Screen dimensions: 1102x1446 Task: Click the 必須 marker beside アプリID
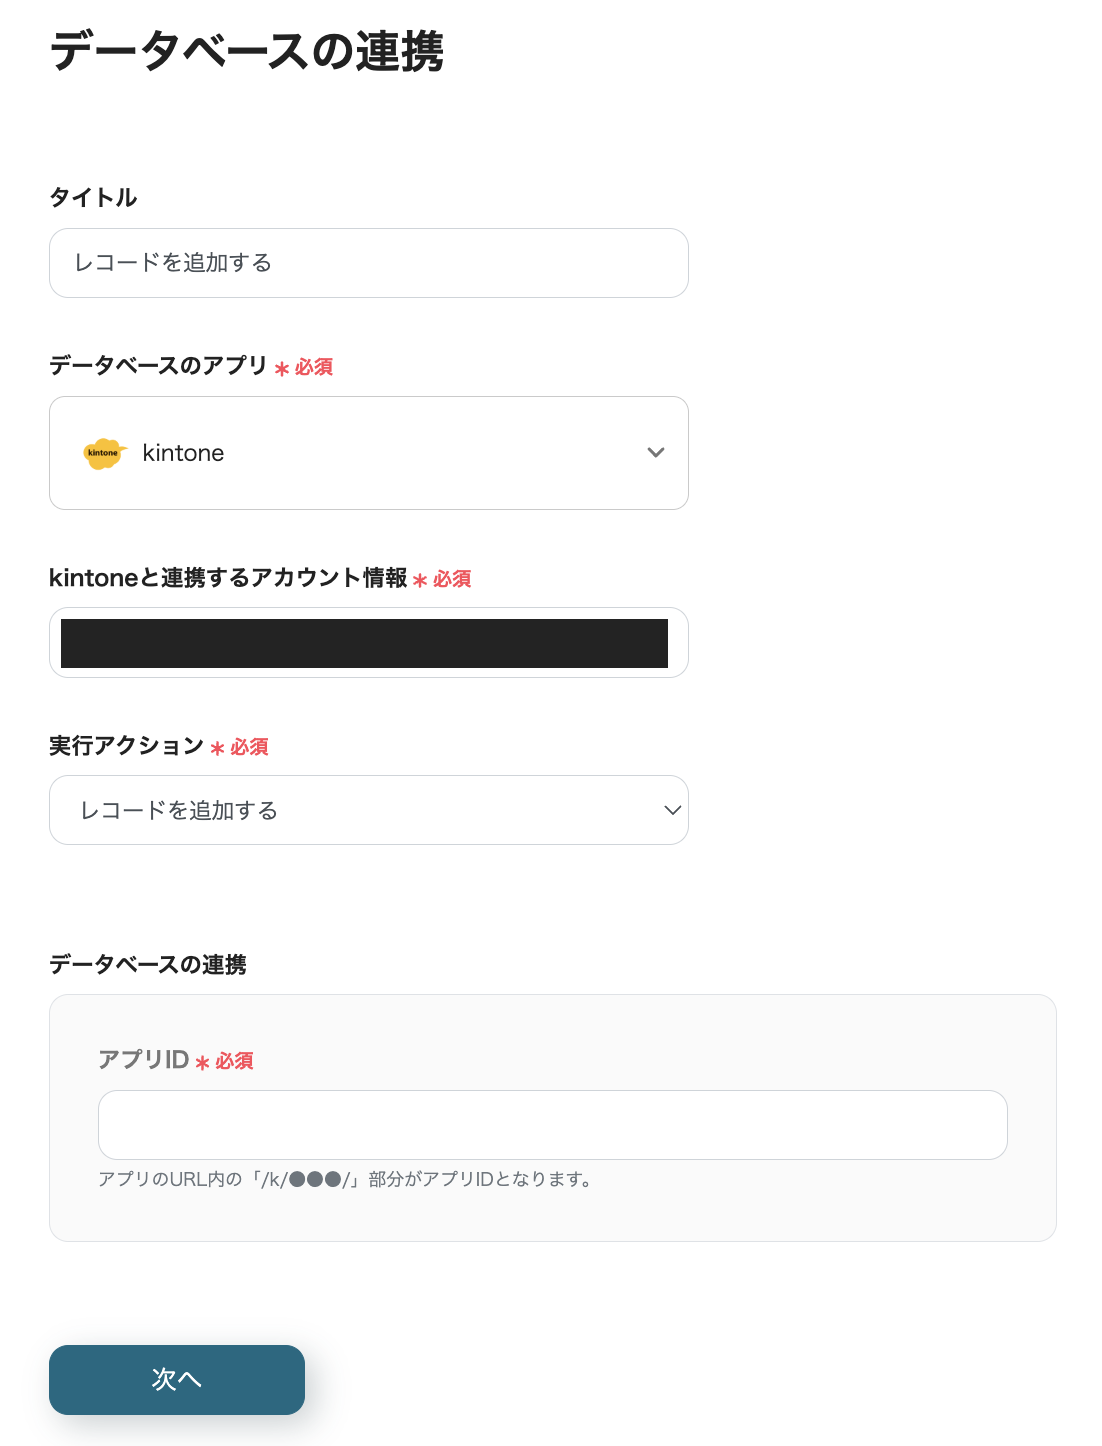(x=234, y=1062)
